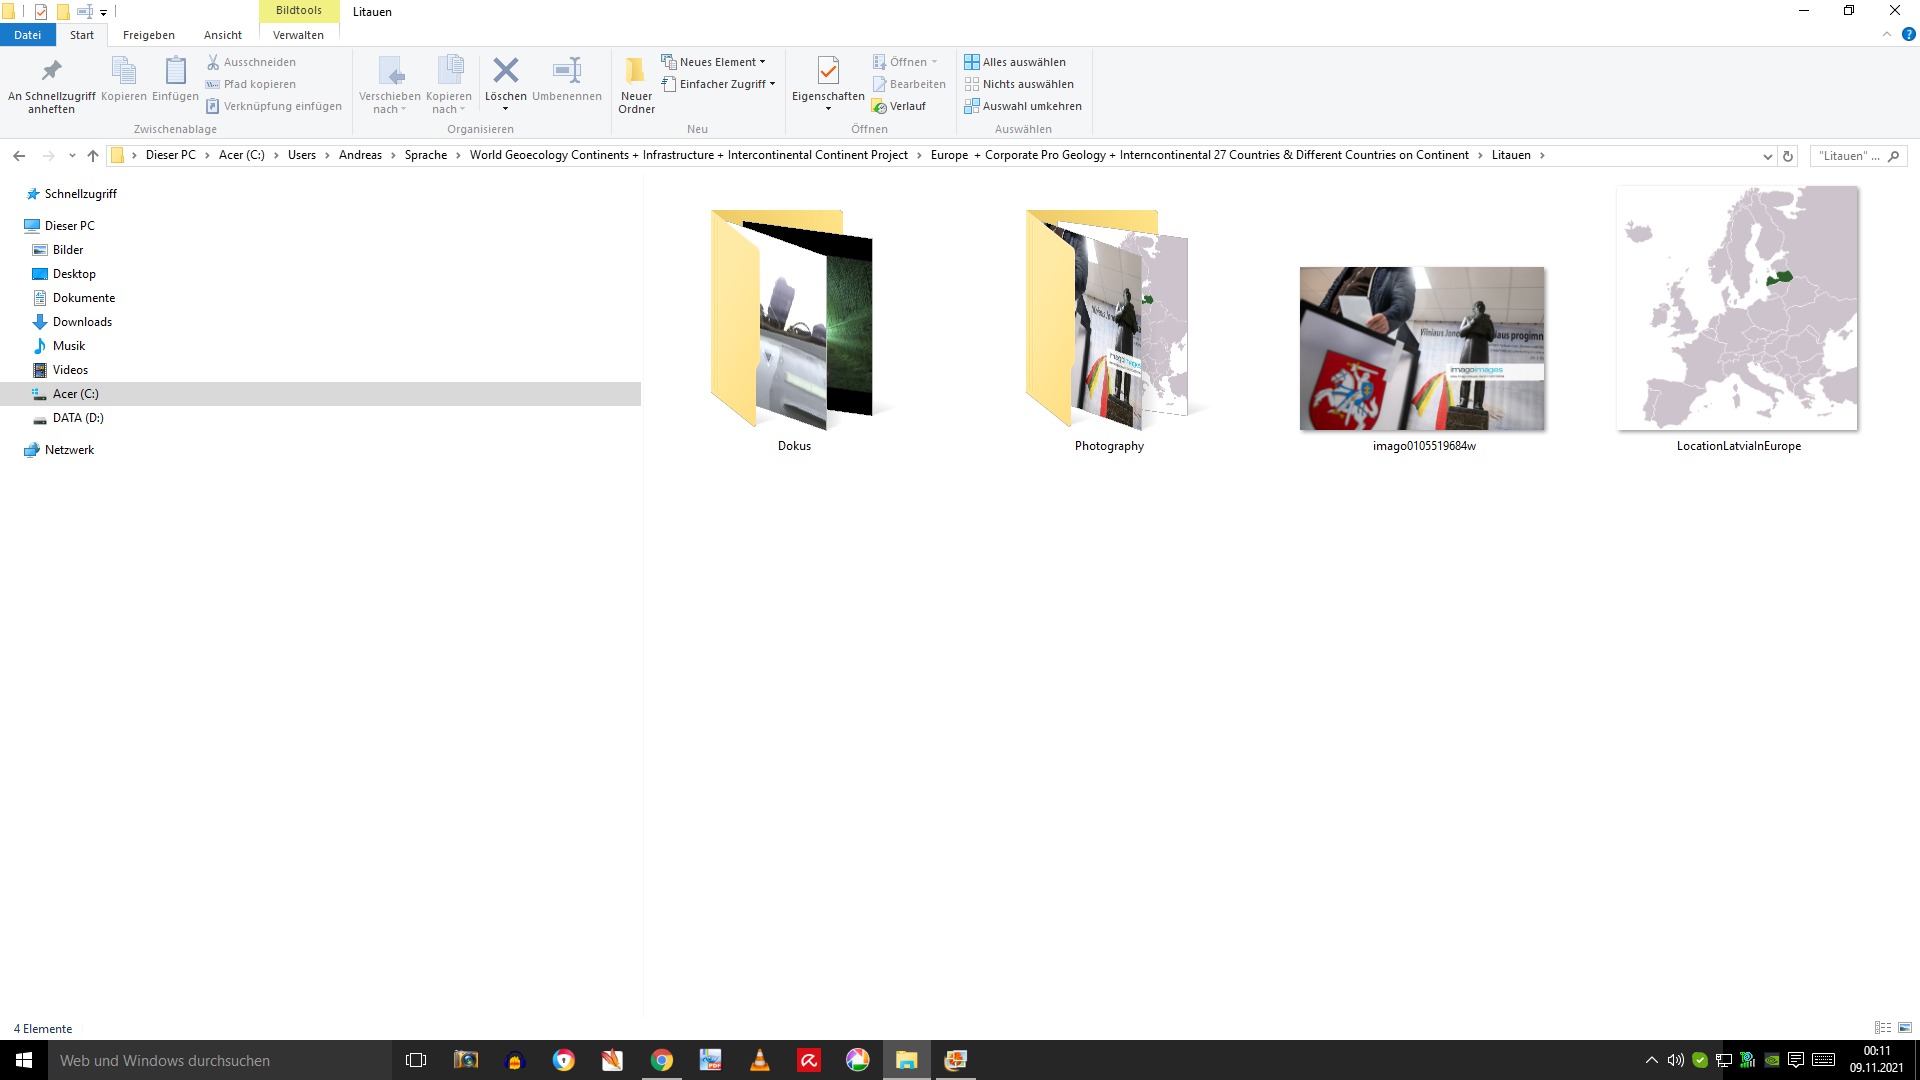Switch to the Ansicht tab
Viewport: 1920px width, 1080px height.
(223, 35)
